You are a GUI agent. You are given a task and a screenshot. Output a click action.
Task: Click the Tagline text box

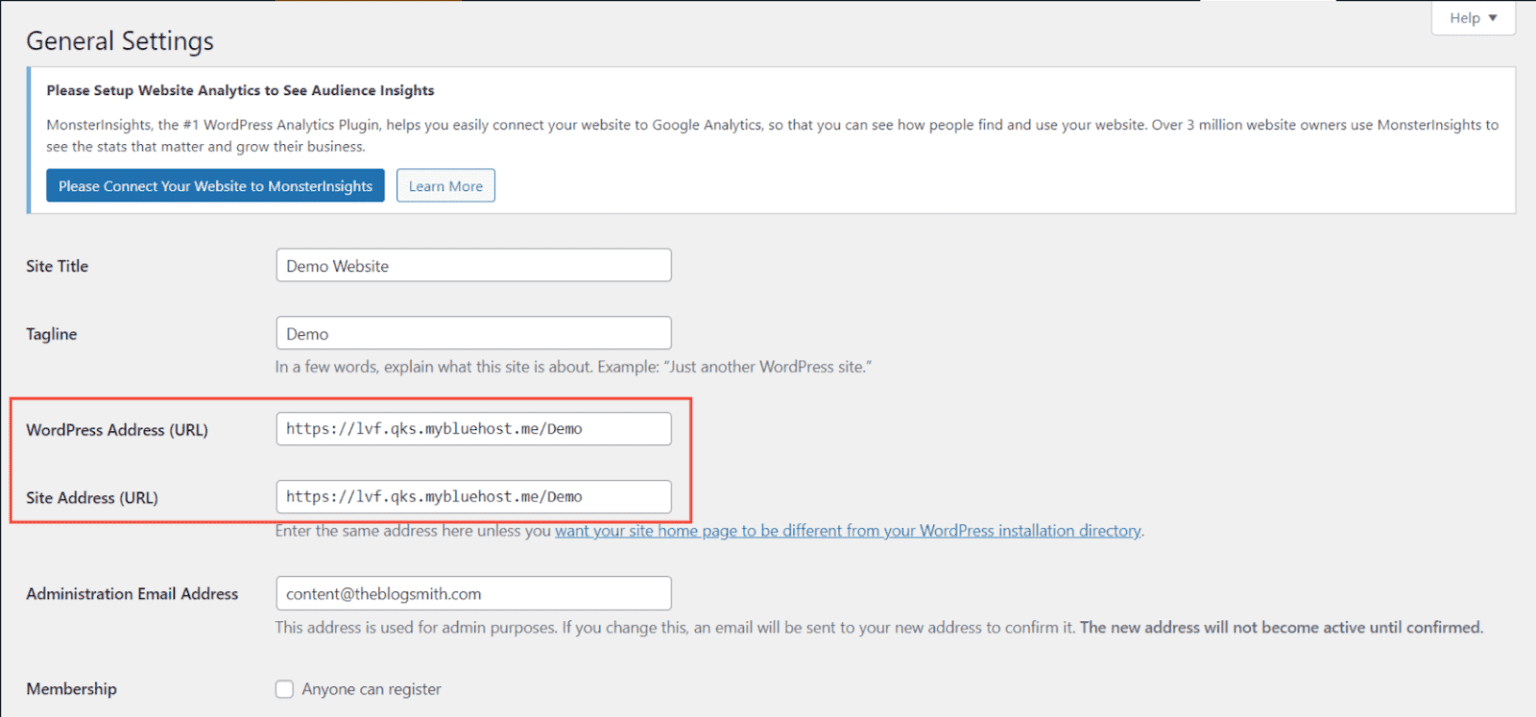tap(473, 333)
